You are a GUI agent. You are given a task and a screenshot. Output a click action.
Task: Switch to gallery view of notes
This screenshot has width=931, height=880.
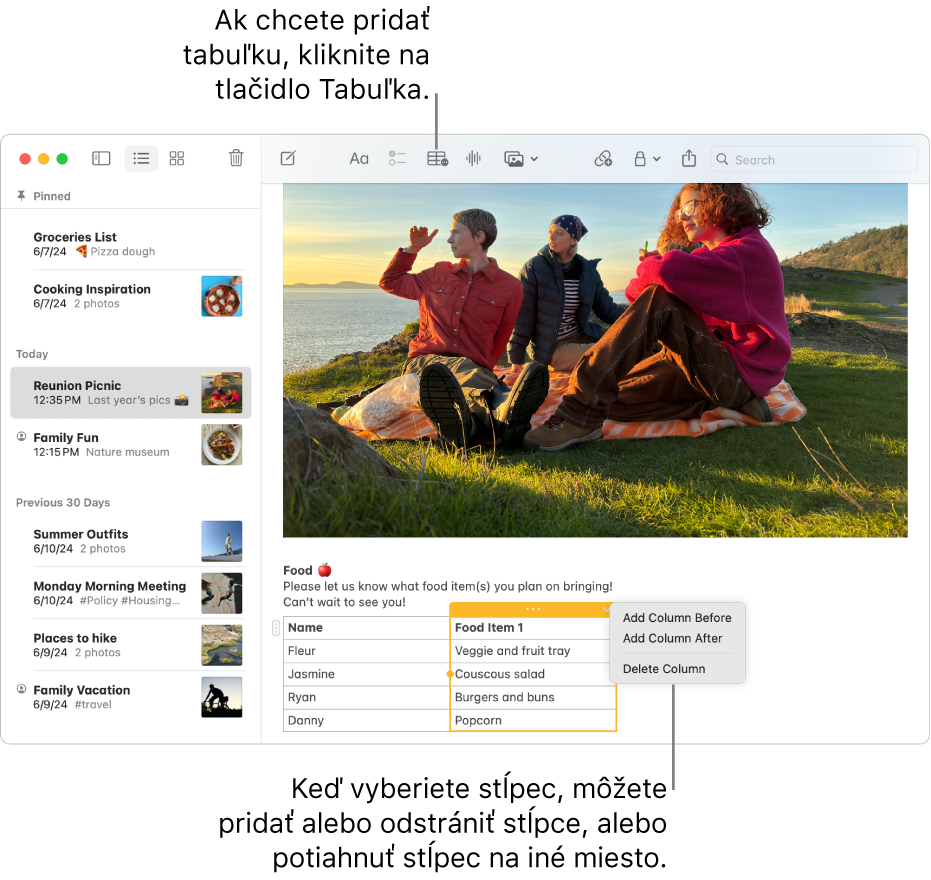click(x=177, y=159)
